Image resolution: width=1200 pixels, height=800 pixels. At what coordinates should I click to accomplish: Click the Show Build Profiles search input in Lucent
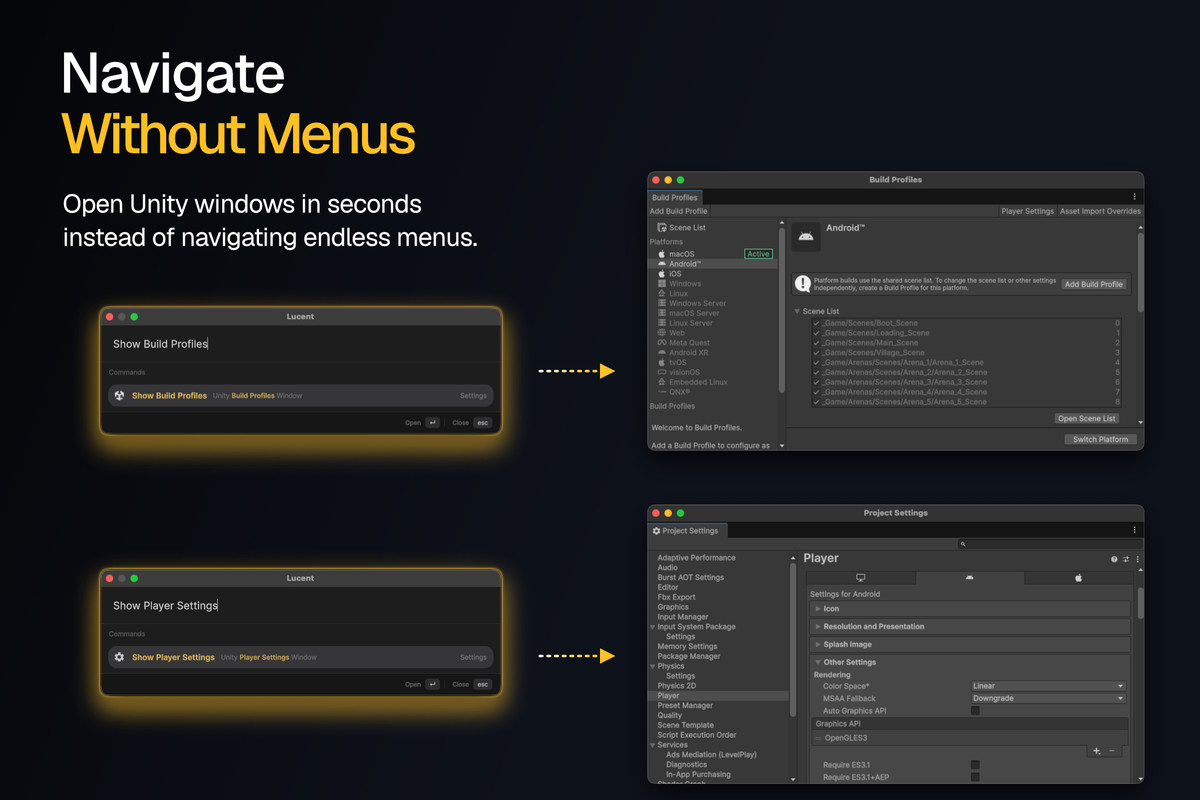click(x=300, y=344)
